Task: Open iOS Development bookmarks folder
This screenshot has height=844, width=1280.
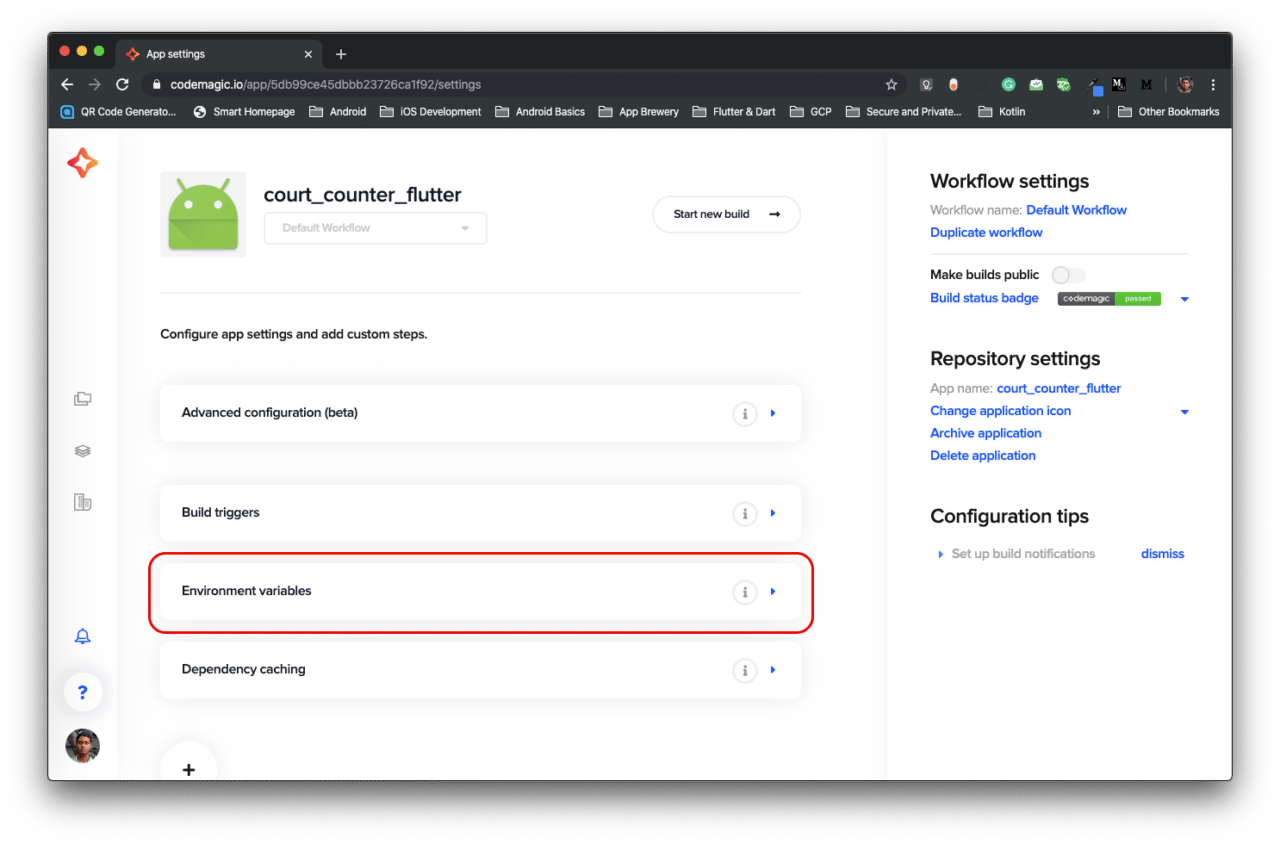Action: [x=431, y=112]
